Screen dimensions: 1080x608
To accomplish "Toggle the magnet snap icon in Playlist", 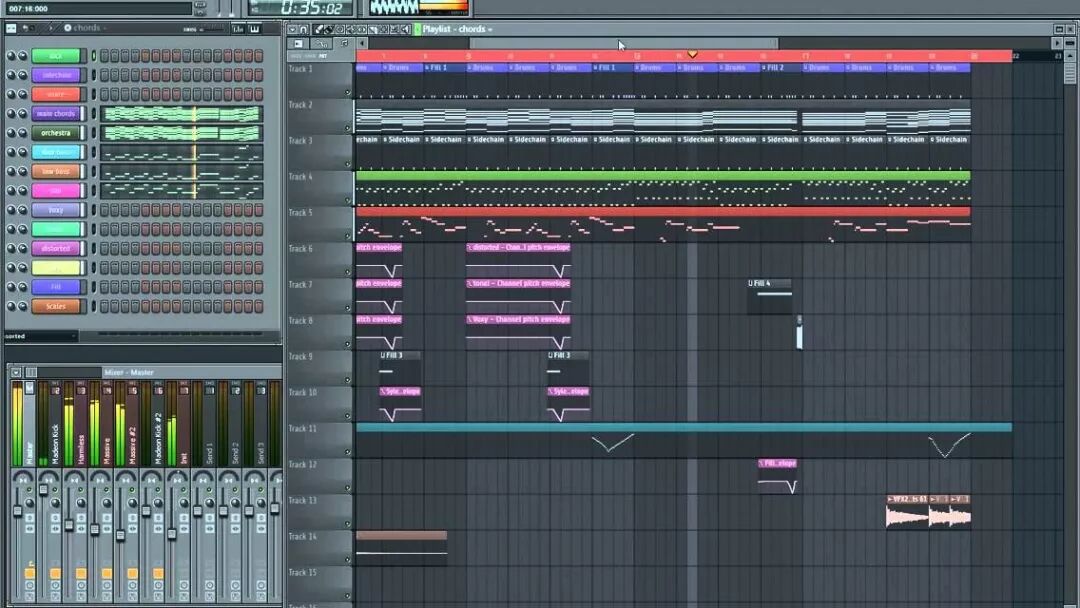I will 304,29.
